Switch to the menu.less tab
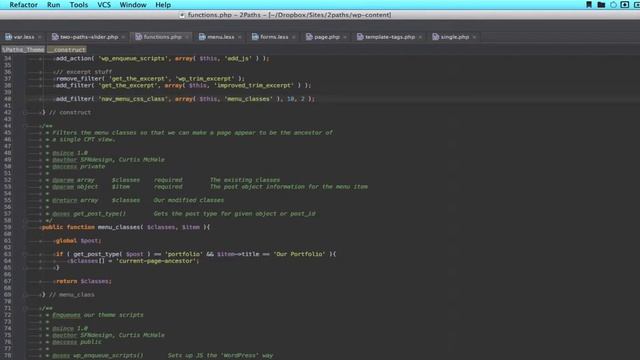The image size is (640, 360). tap(221, 37)
